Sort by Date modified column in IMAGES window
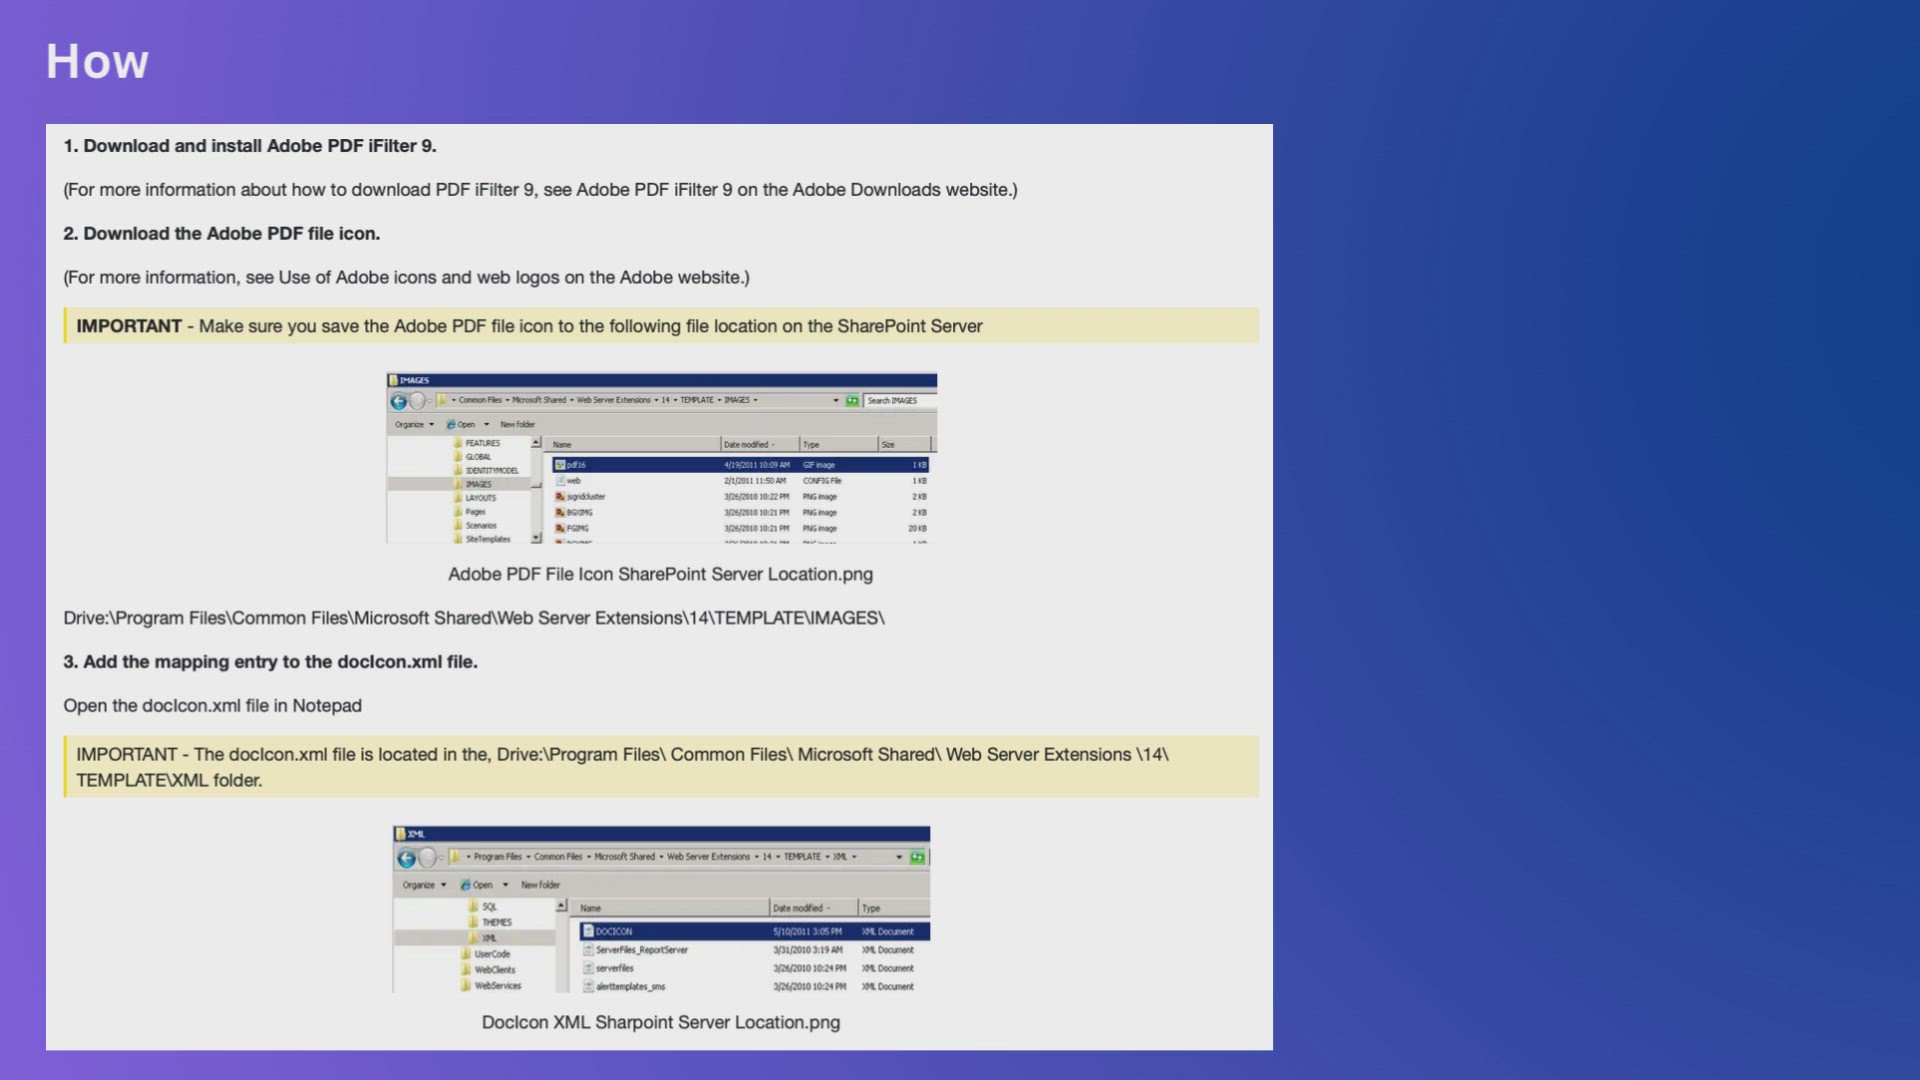1920x1080 pixels. 748,445
